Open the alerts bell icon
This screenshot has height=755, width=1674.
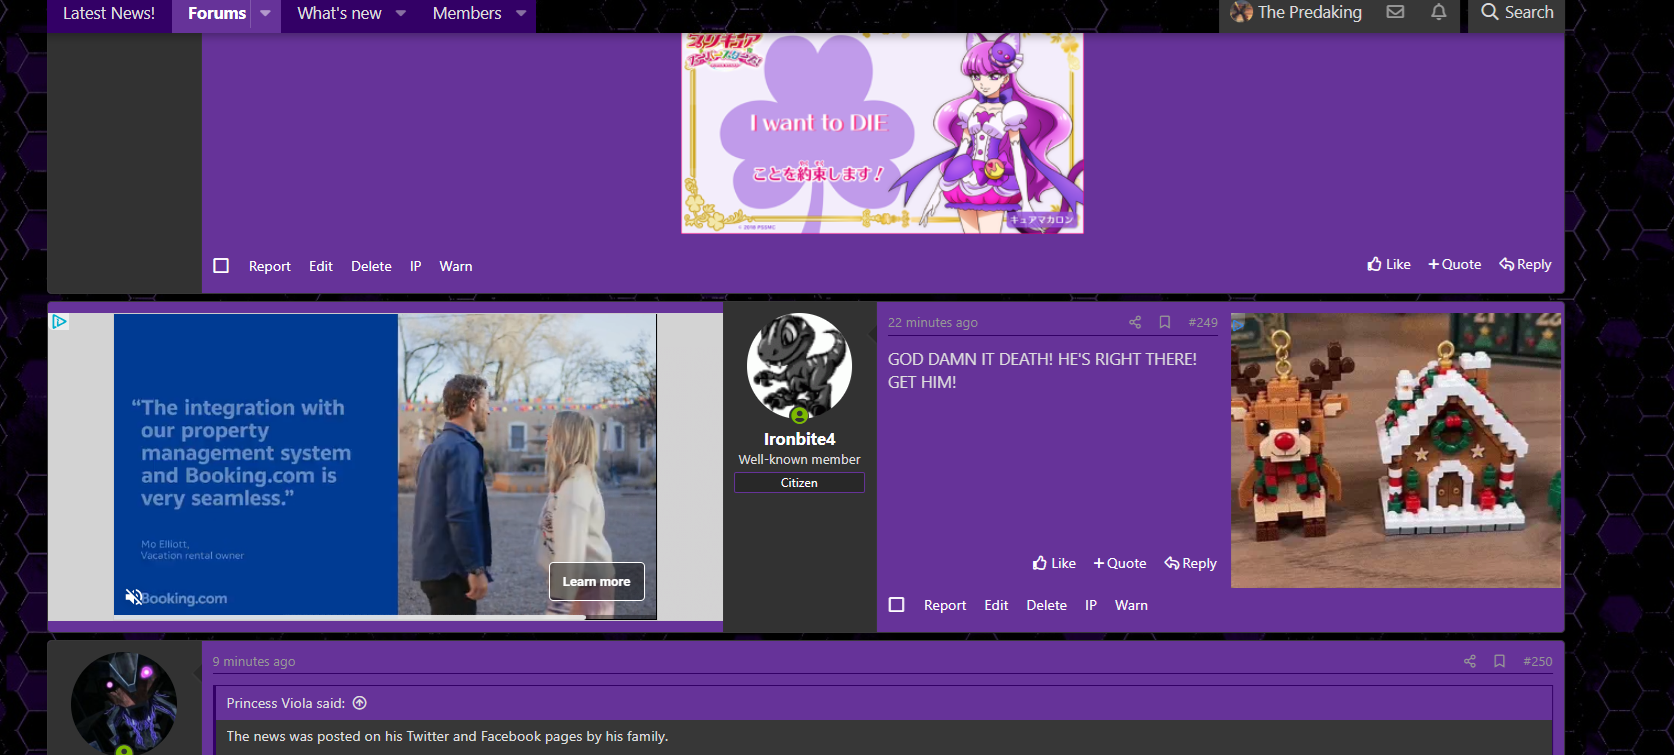tap(1438, 12)
